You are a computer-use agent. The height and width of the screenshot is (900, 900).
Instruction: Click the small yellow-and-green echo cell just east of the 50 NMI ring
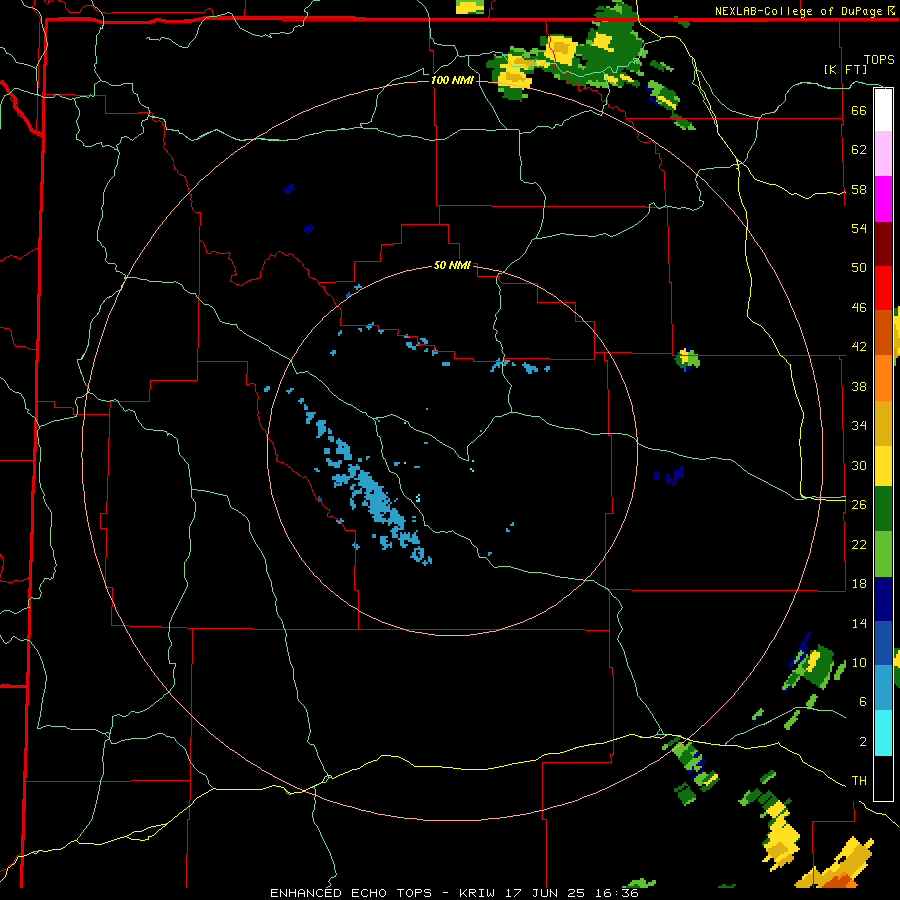click(687, 359)
